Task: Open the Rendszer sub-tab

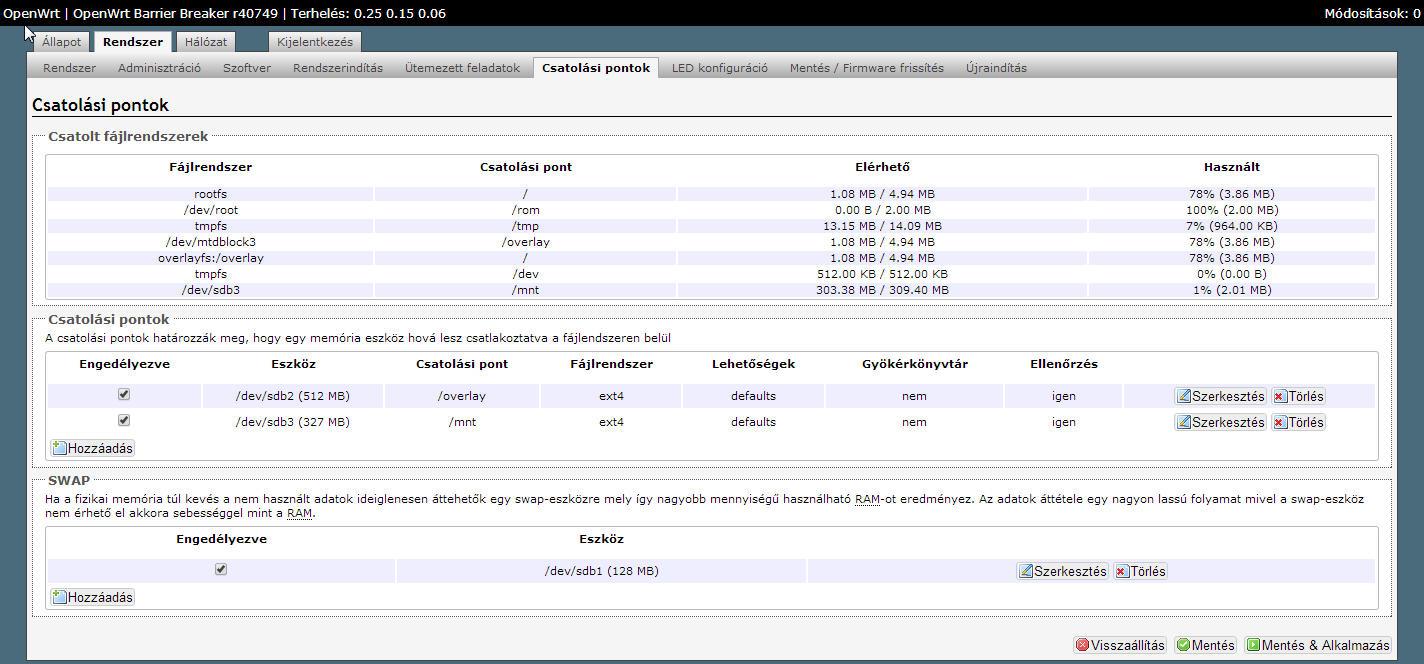Action: point(70,68)
